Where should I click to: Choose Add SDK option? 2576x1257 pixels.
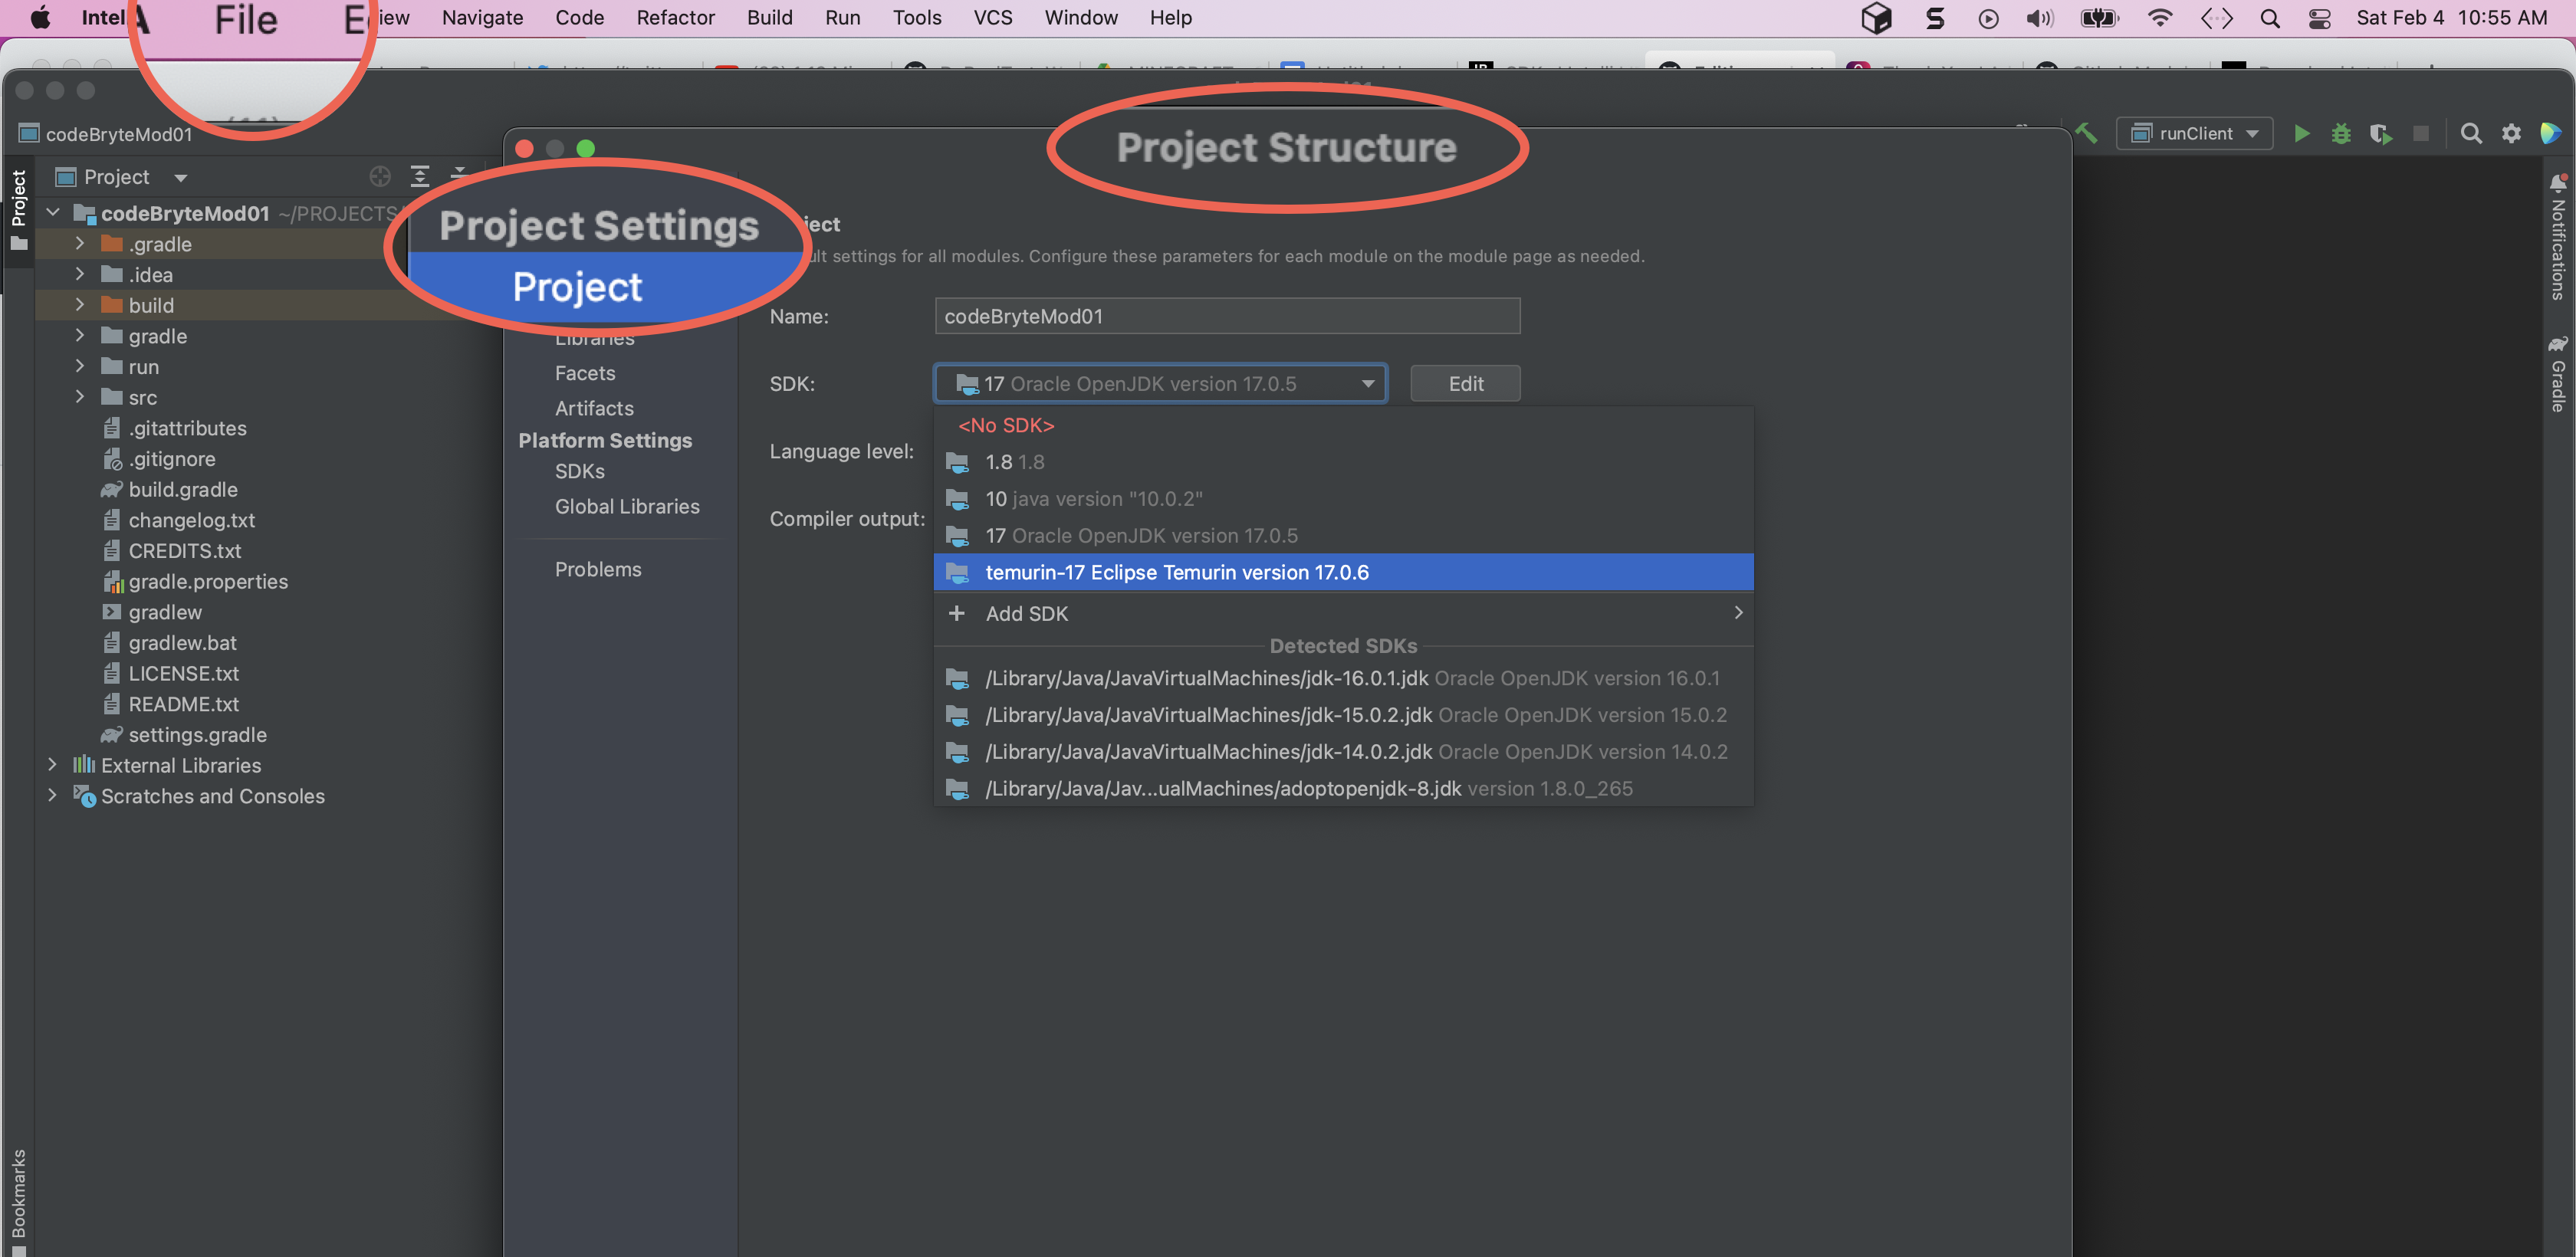[1026, 613]
